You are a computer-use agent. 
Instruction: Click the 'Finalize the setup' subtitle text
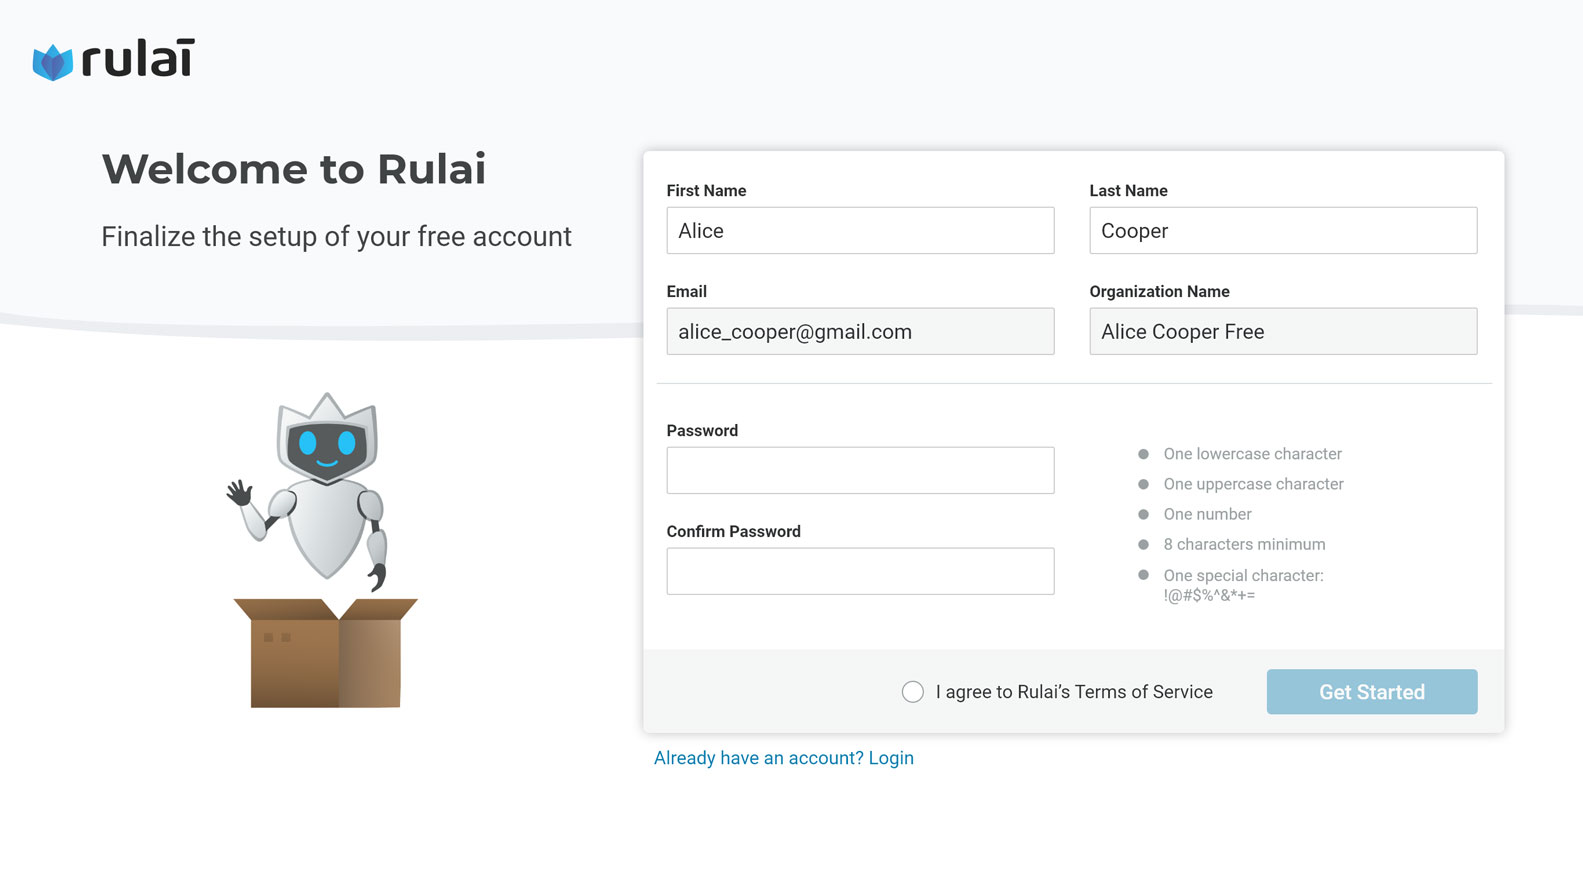[336, 237]
